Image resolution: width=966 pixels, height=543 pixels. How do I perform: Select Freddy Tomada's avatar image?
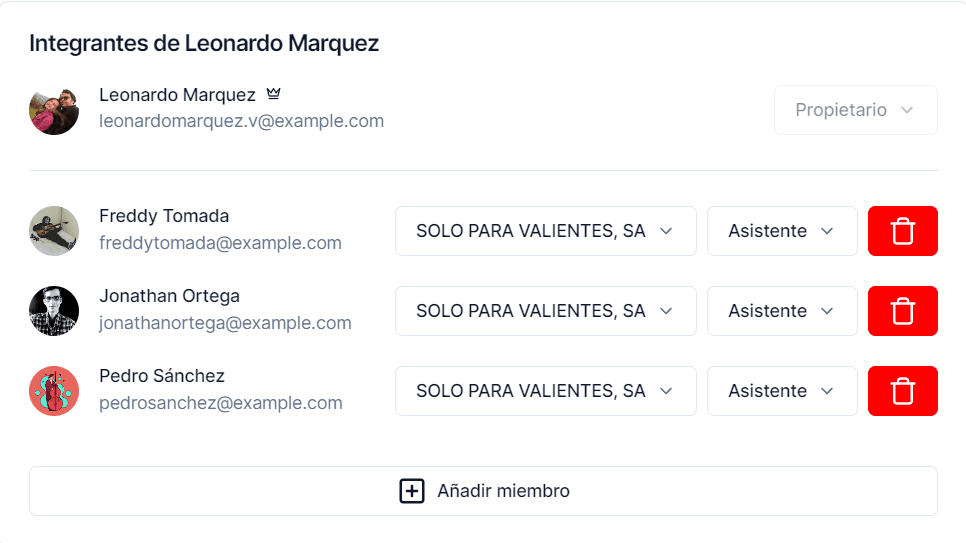[54, 231]
